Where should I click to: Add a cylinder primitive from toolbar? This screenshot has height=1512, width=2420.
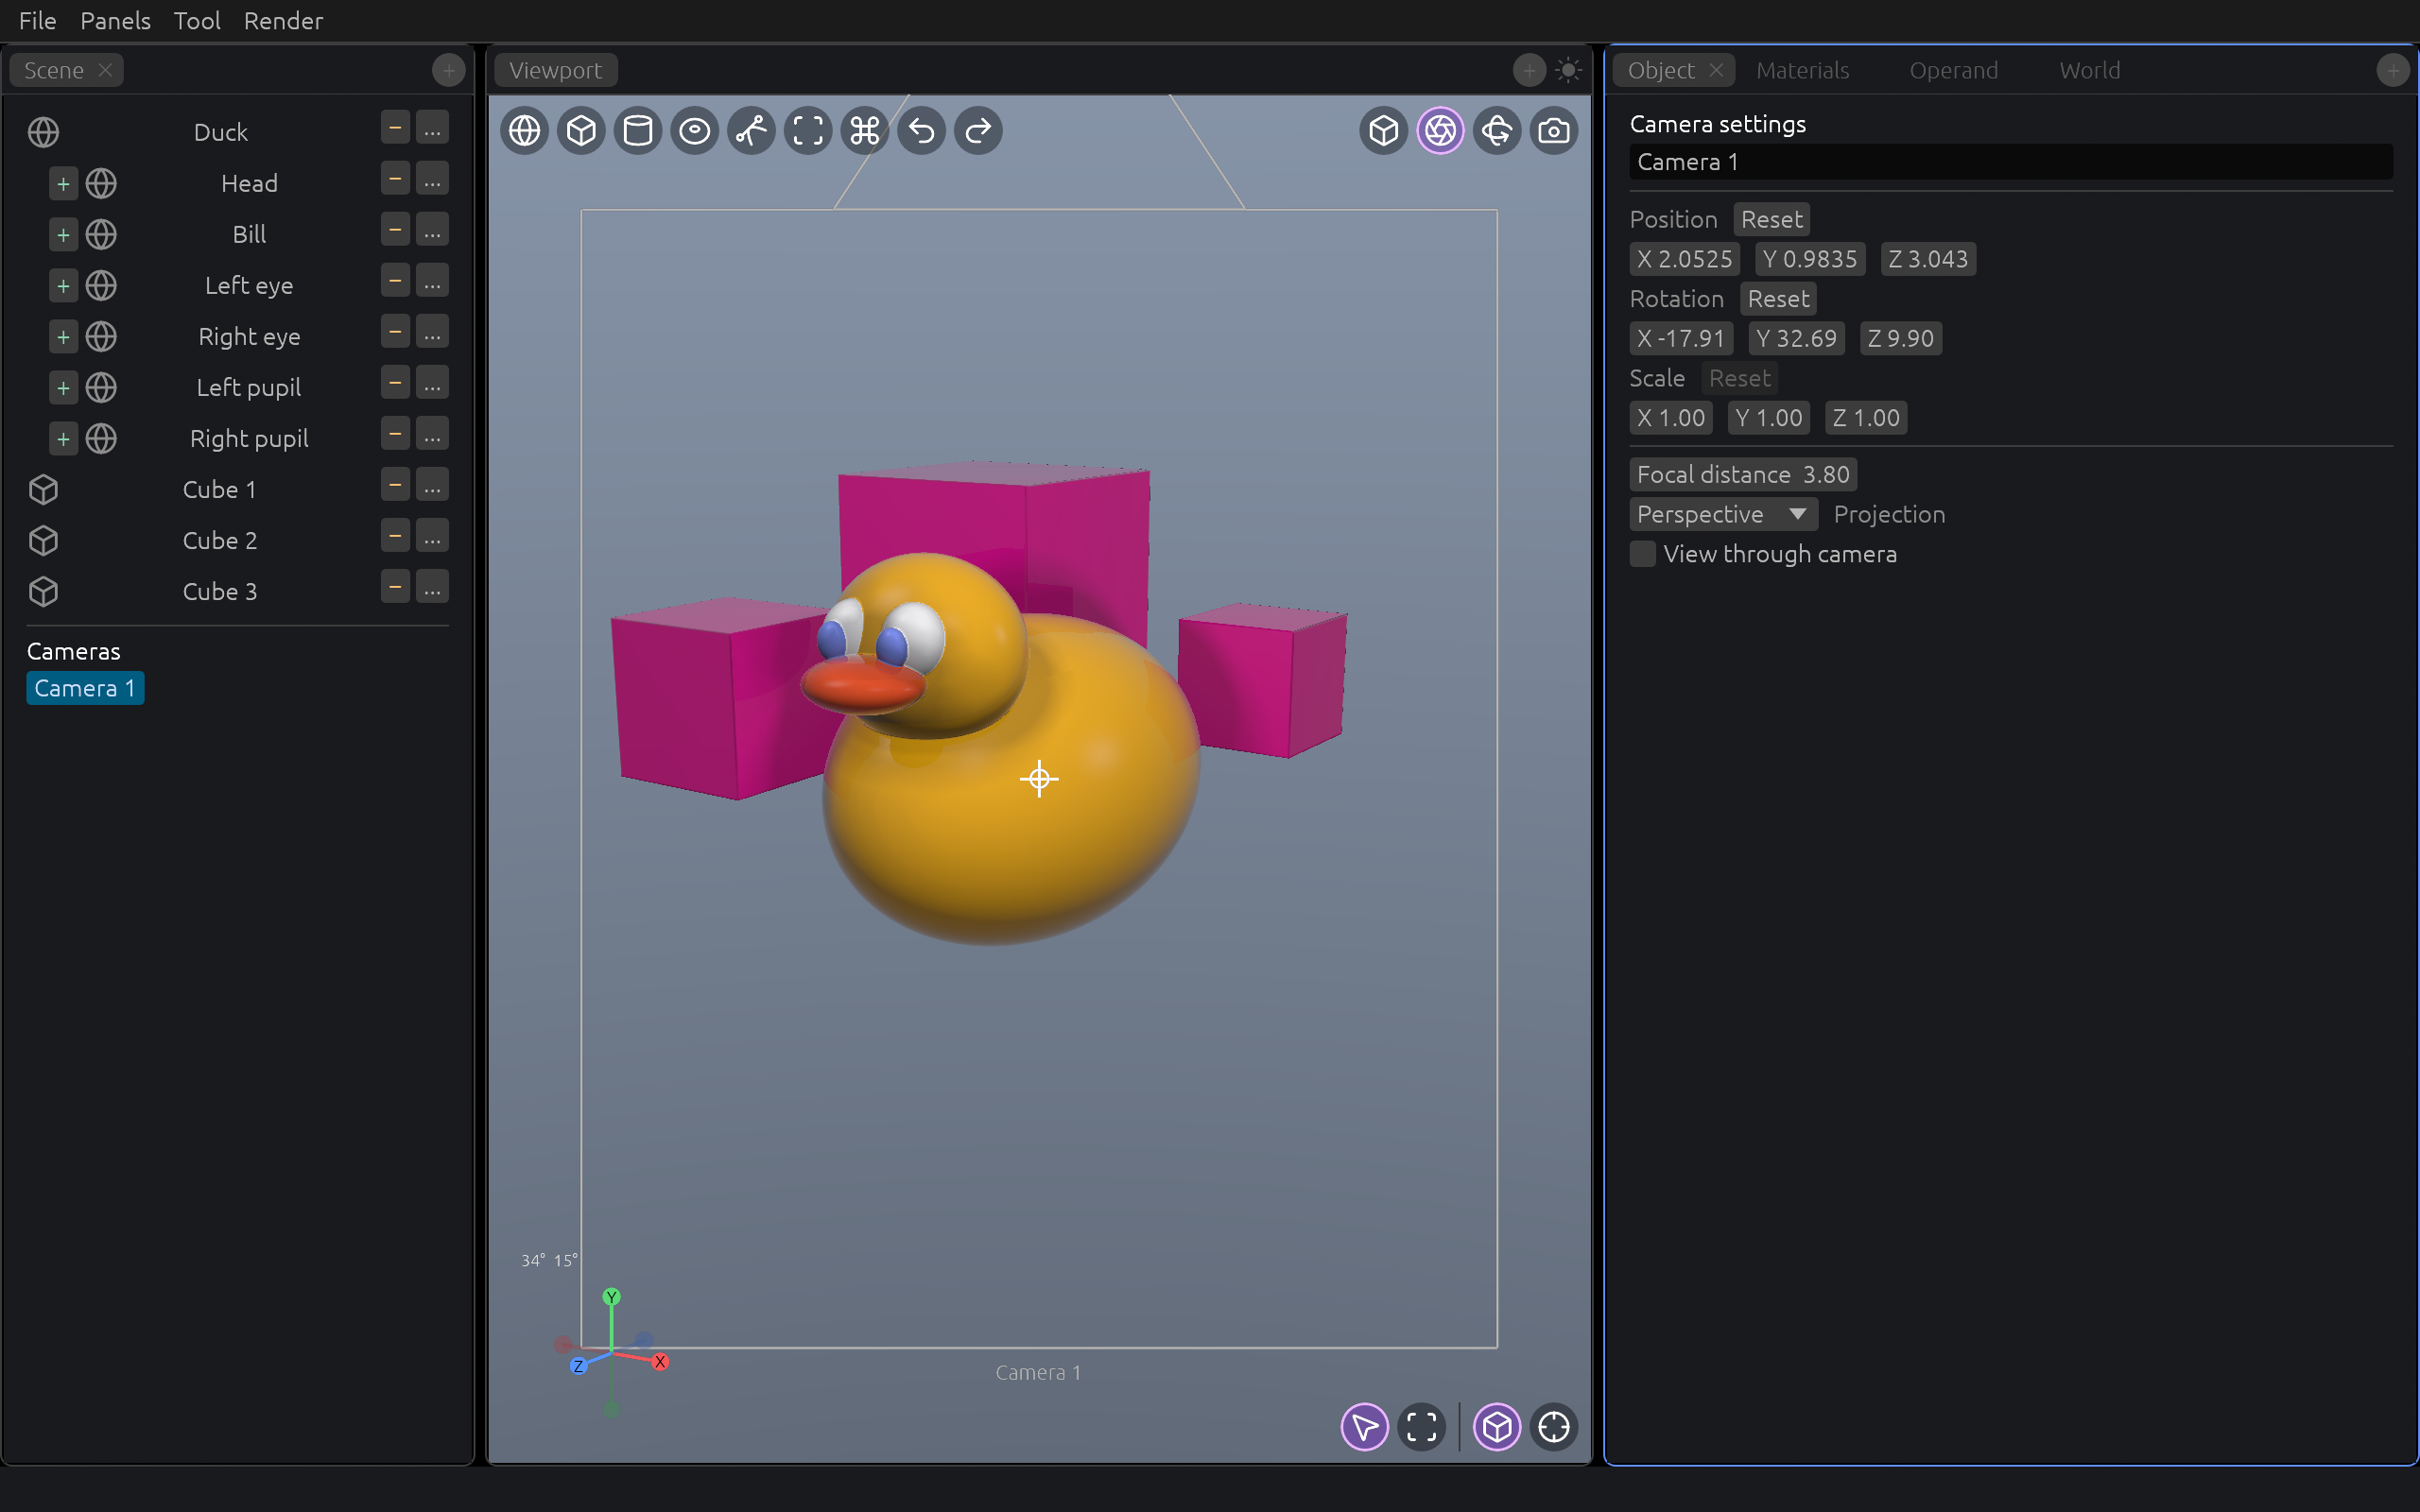pos(638,131)
